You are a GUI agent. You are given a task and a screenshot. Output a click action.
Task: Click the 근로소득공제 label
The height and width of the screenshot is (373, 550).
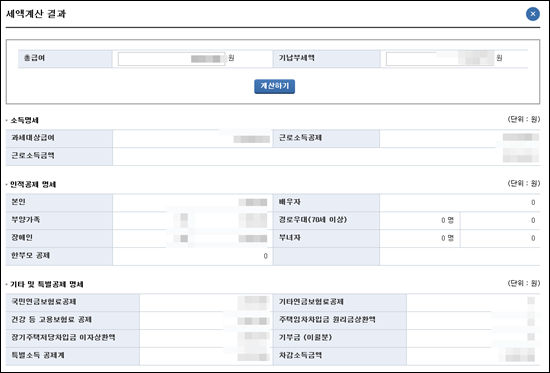(300, 138)
